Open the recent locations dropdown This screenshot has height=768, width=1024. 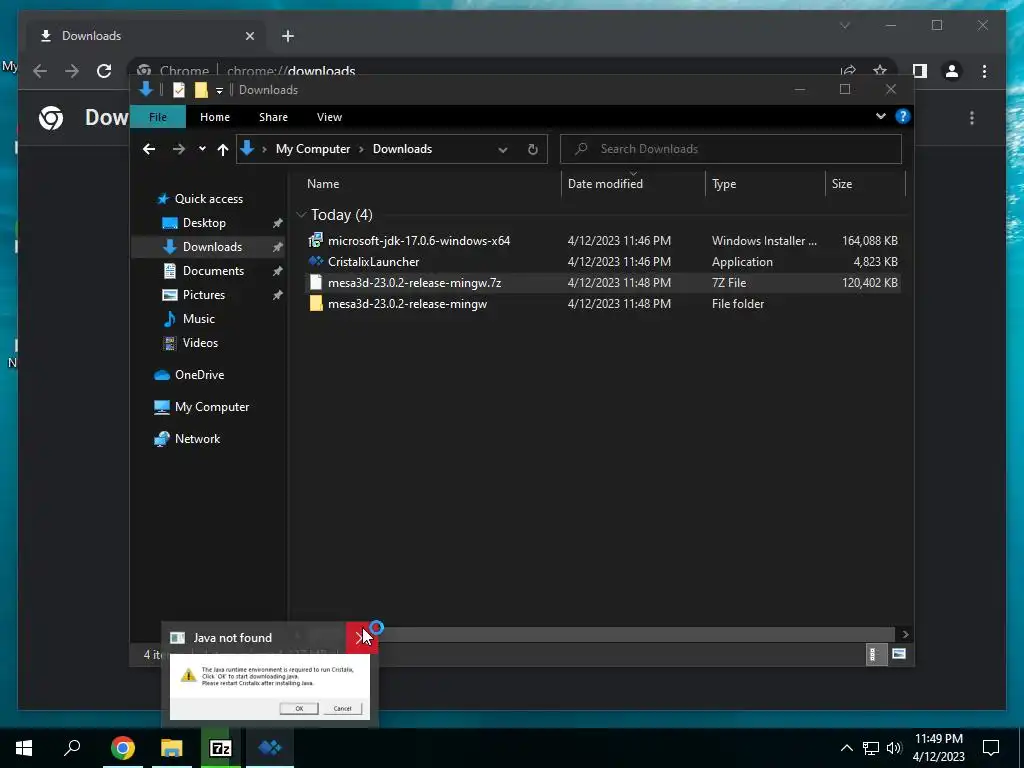pyautogui.click(x=202, y=149)
